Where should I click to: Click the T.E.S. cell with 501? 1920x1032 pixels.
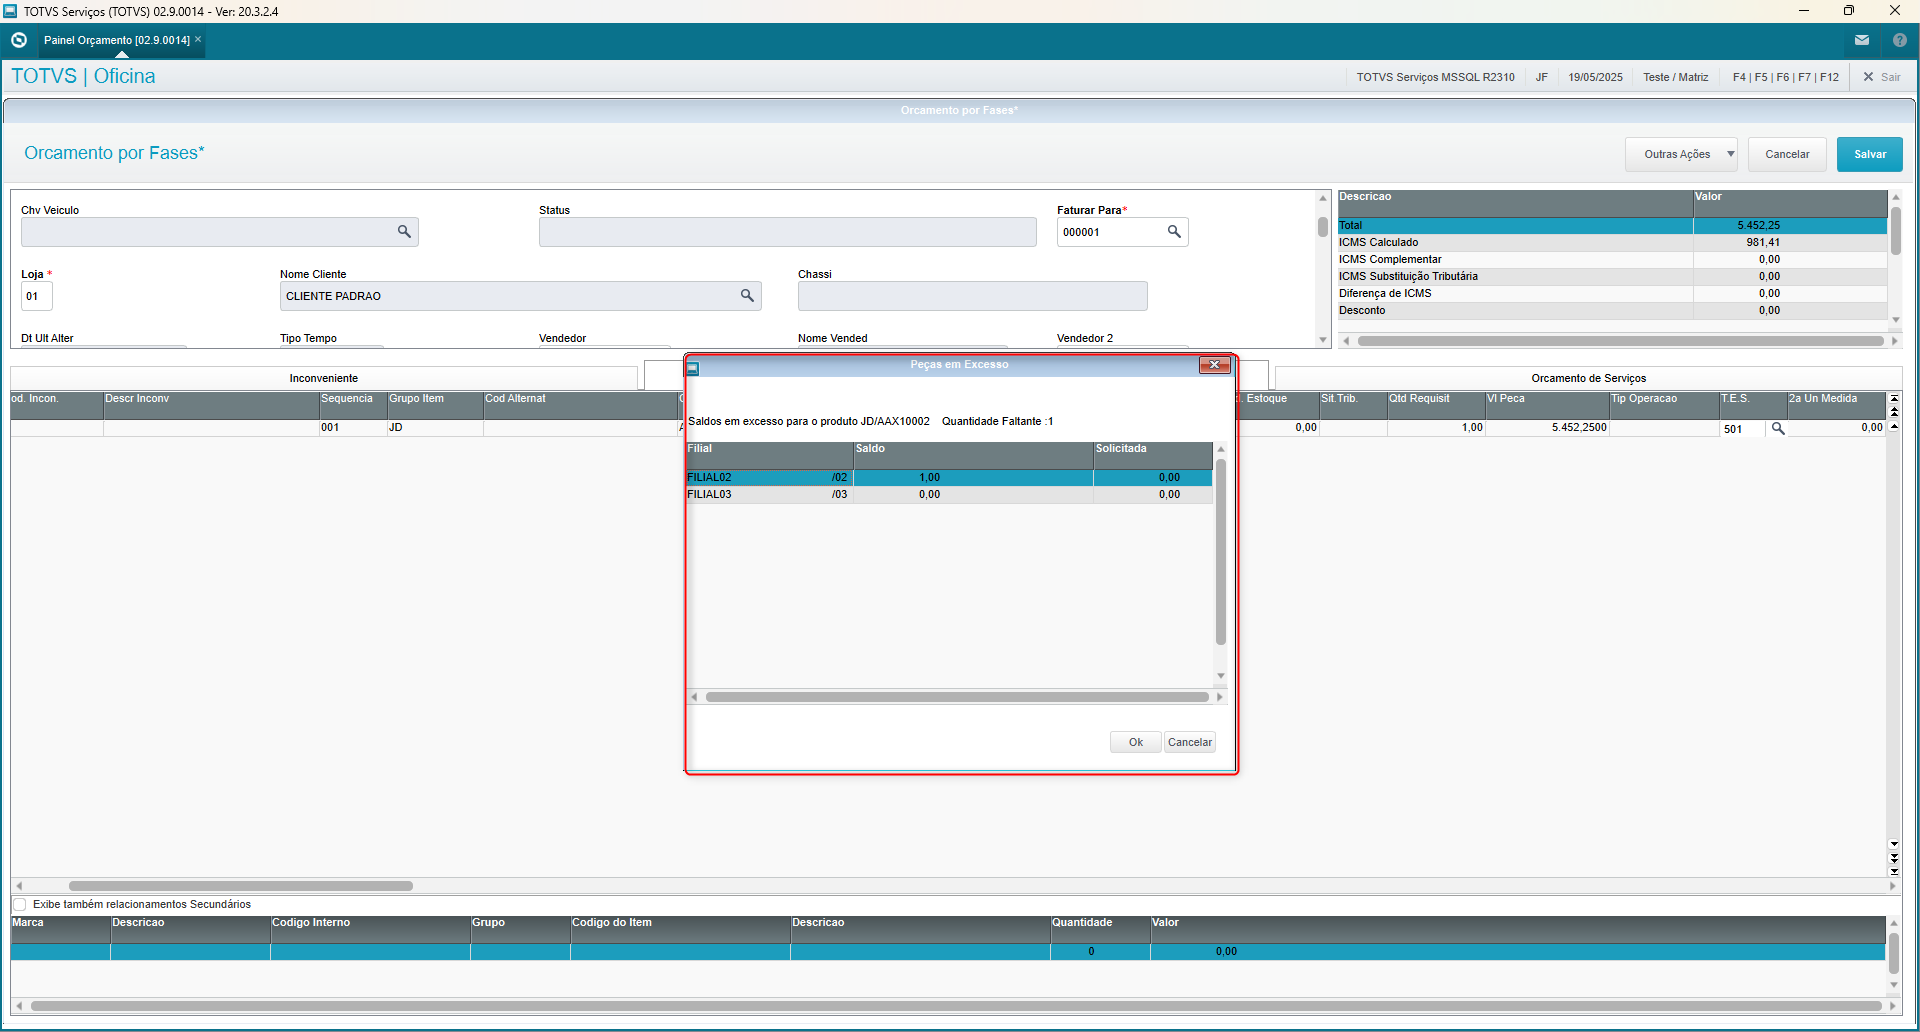[1743, 428]
